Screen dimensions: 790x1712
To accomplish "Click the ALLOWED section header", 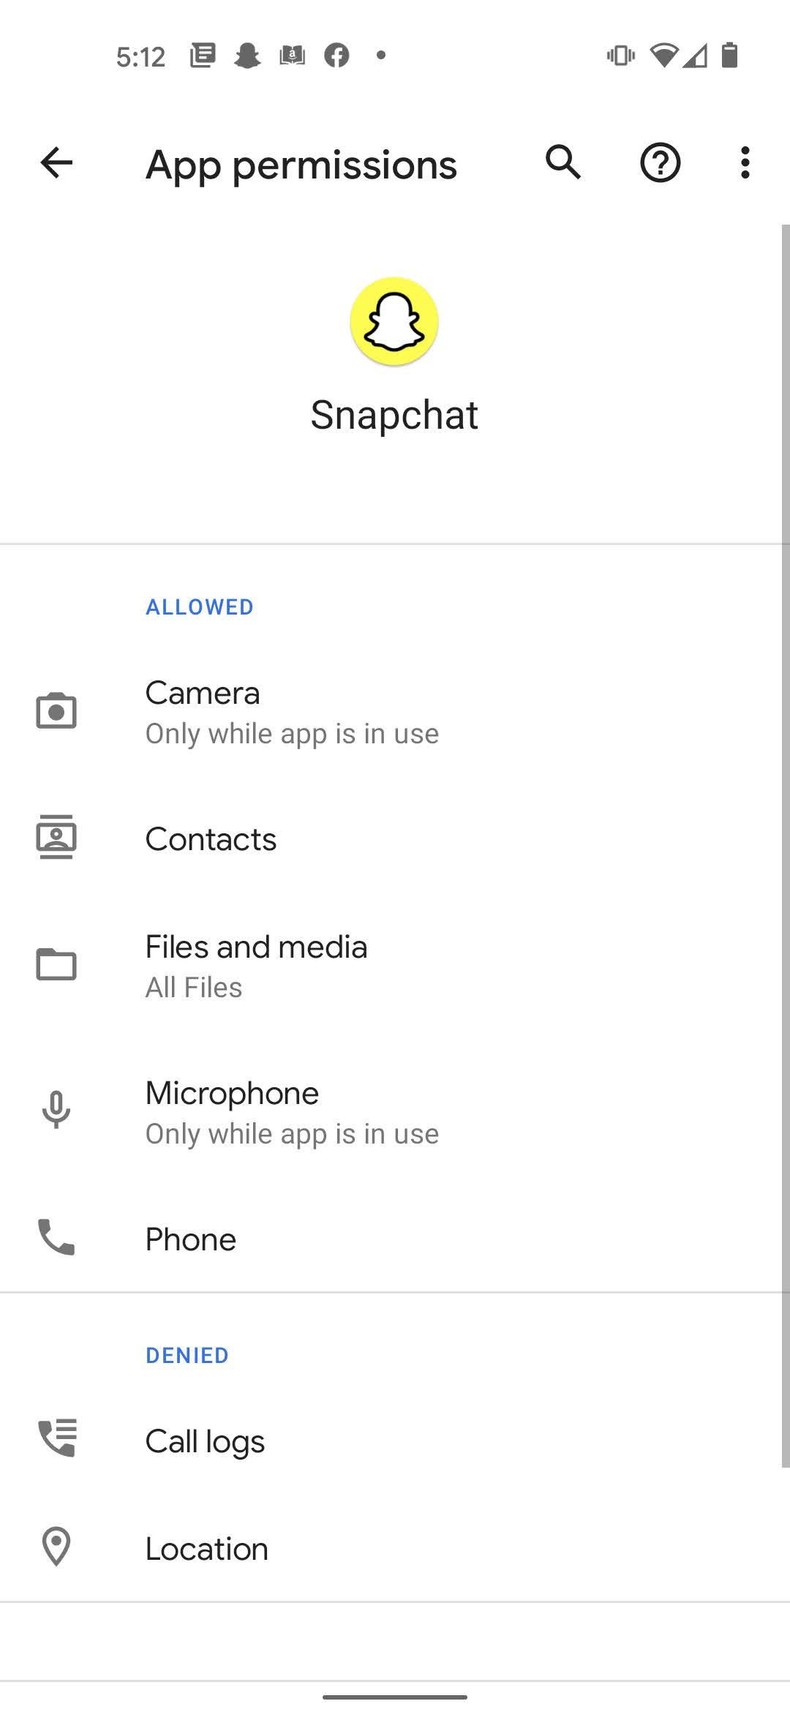I will pyautogui.click(x=199, y=606).
